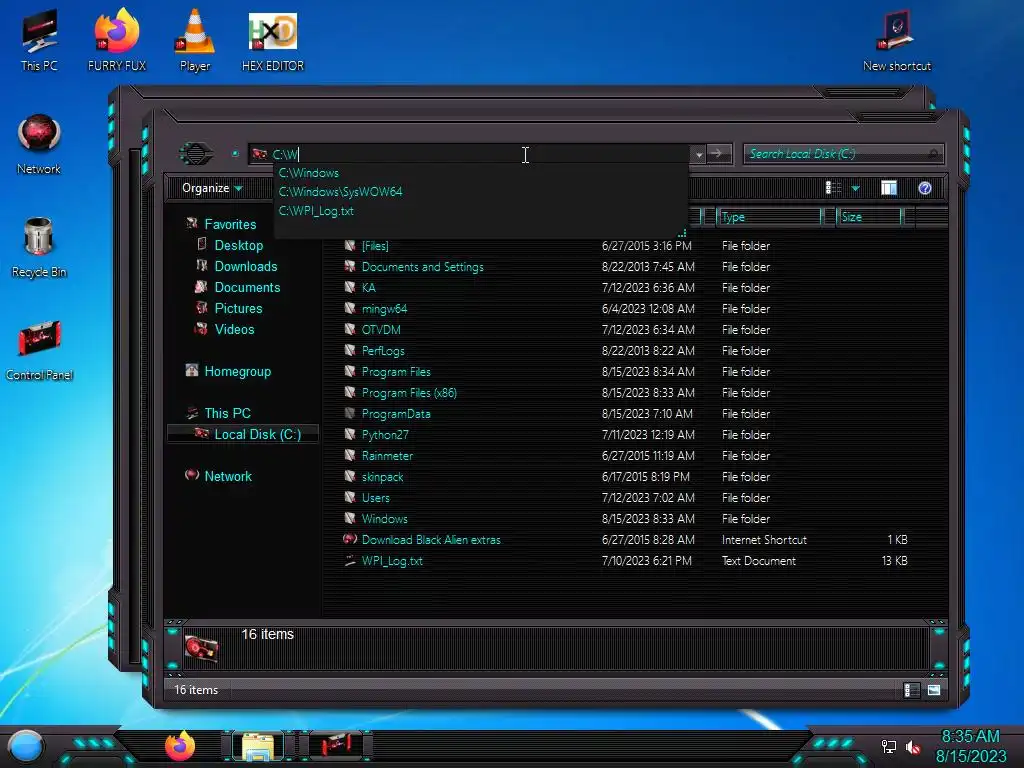Click the WPI_Log.txt file icon
The height and width of the screenshot is (768, 1024).
[350, 560]
